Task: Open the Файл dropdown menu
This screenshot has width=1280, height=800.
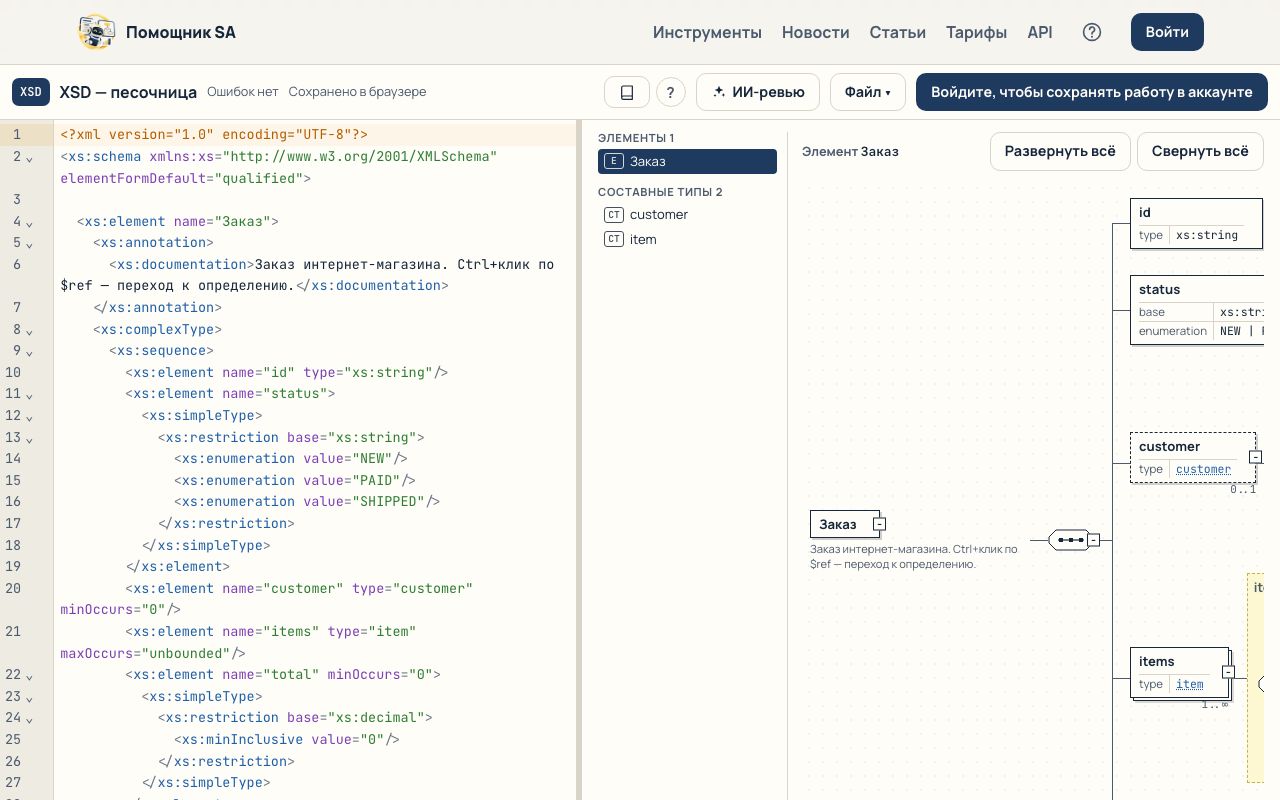Action: 867,92
